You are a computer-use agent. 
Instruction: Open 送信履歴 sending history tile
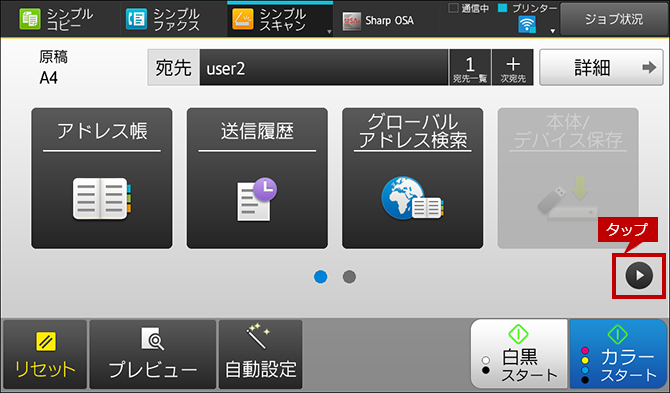coord(257,178)
